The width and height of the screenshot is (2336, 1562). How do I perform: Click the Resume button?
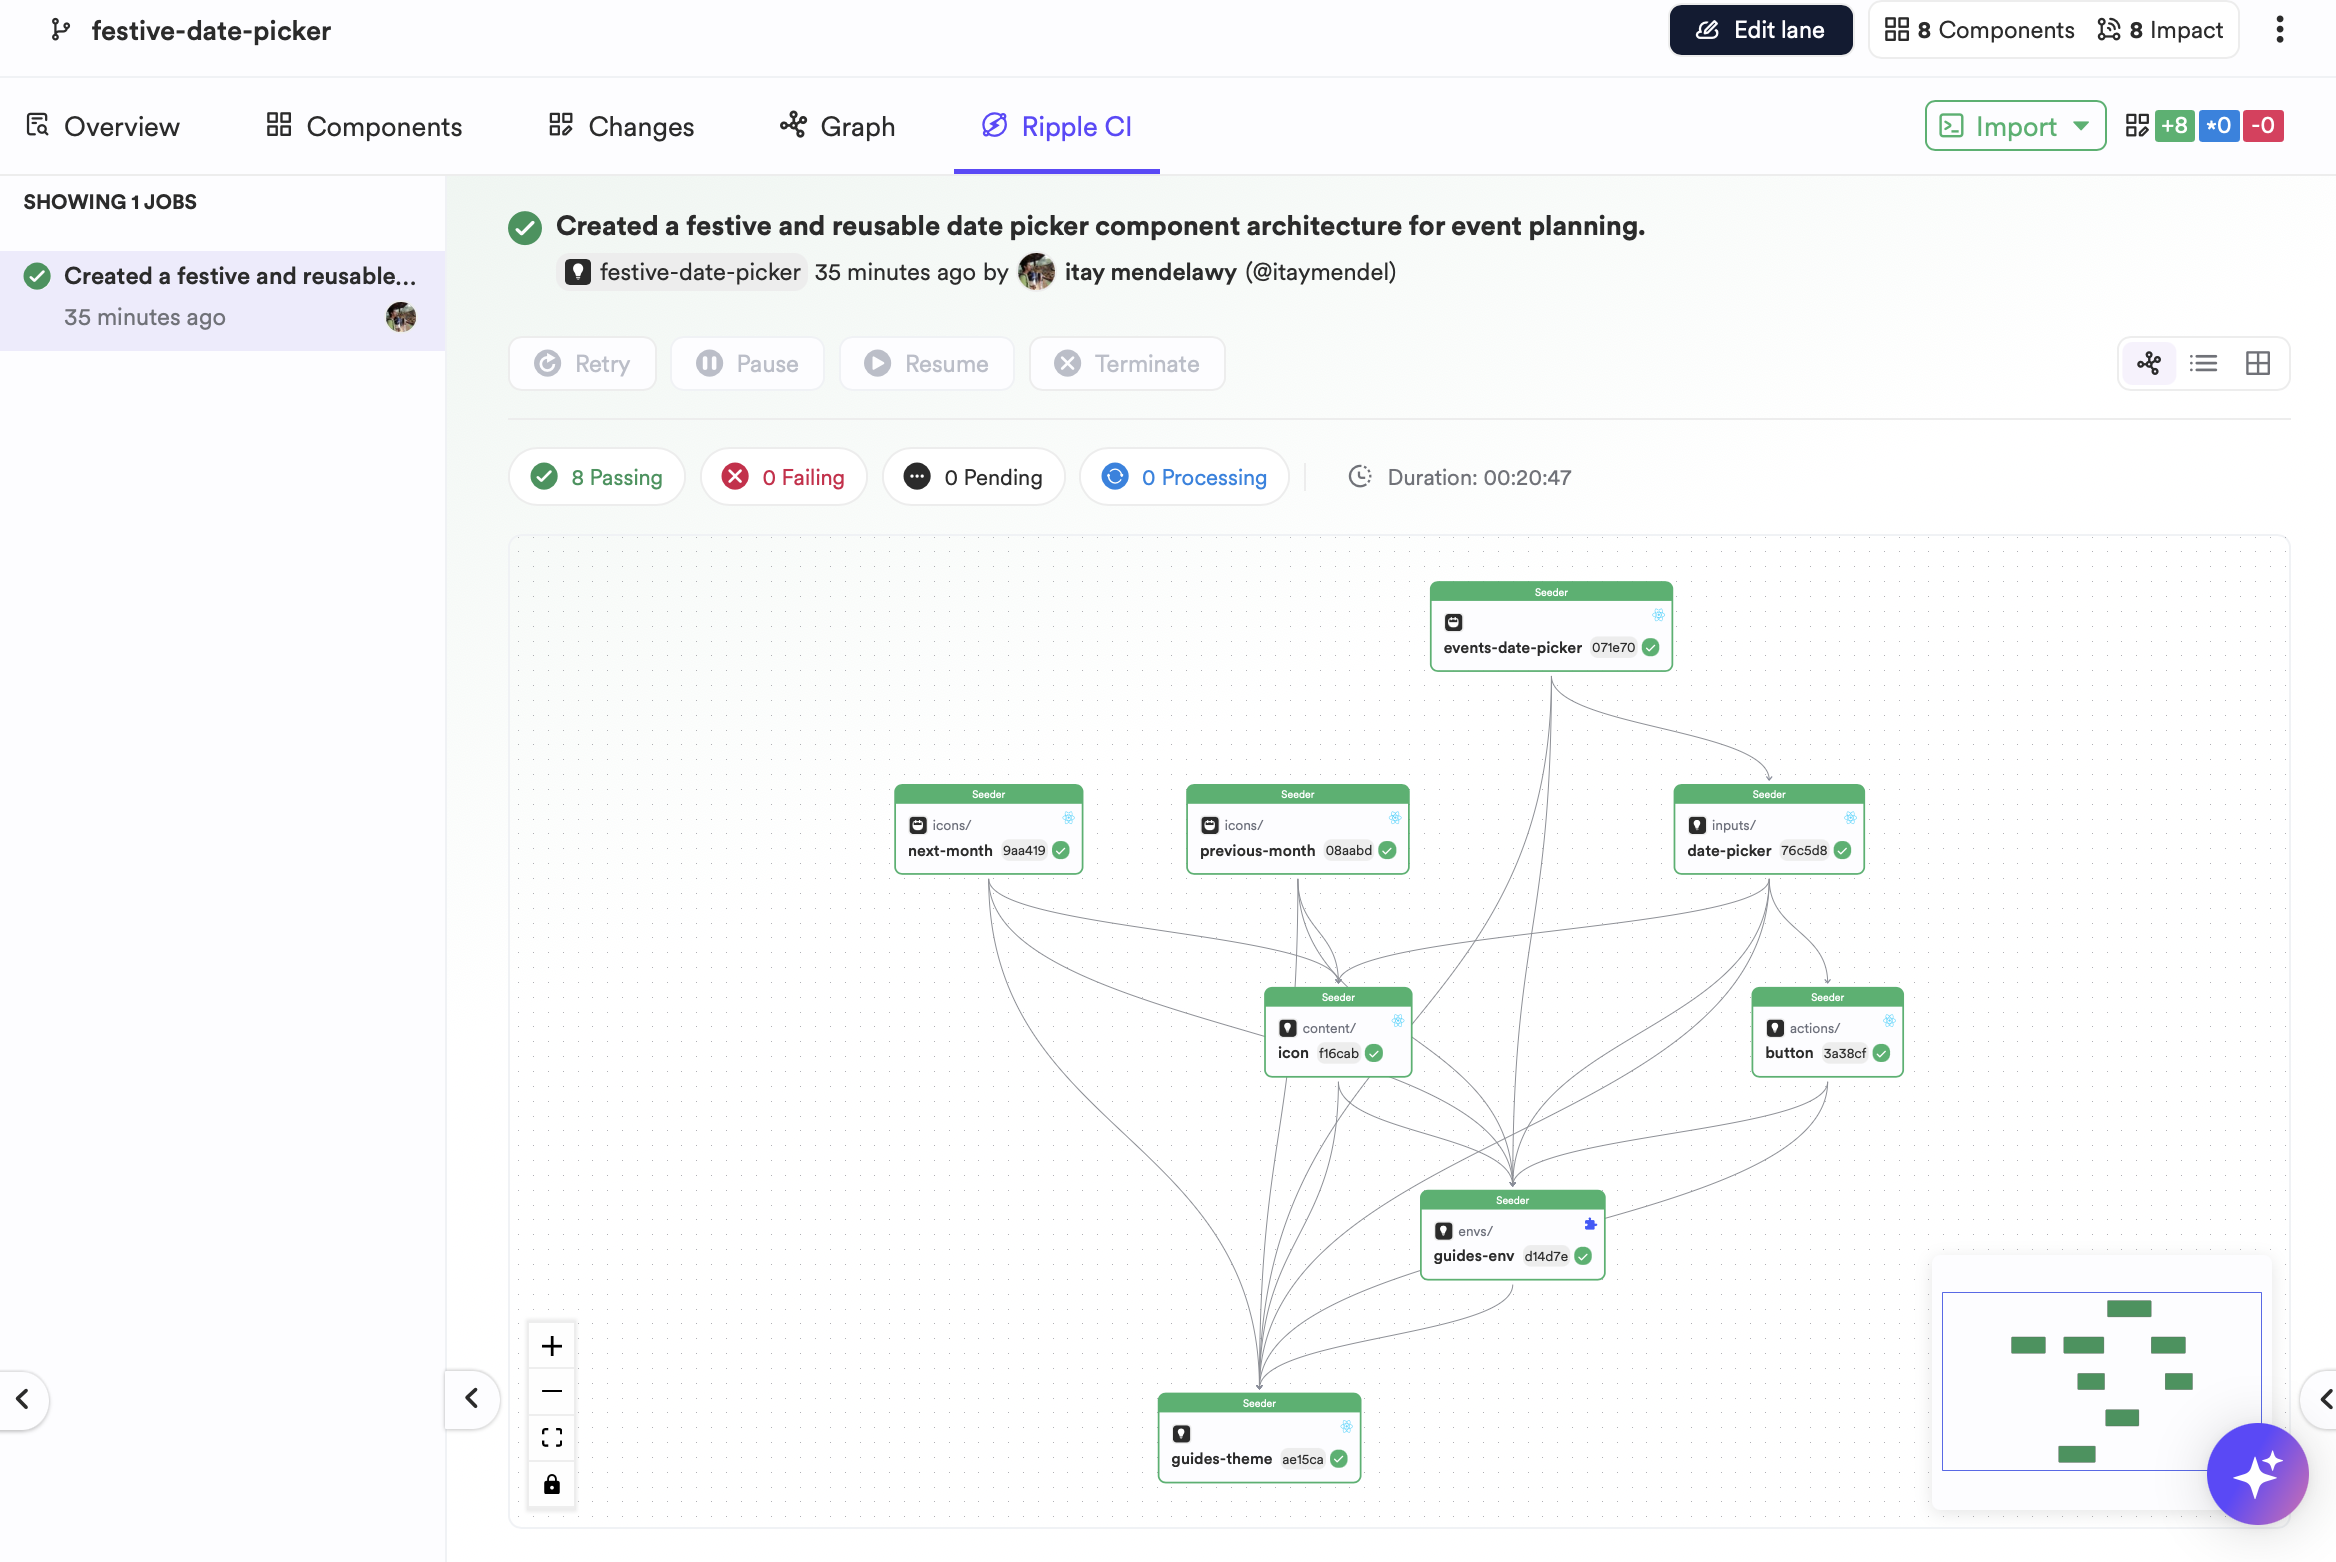pos(927,364)
